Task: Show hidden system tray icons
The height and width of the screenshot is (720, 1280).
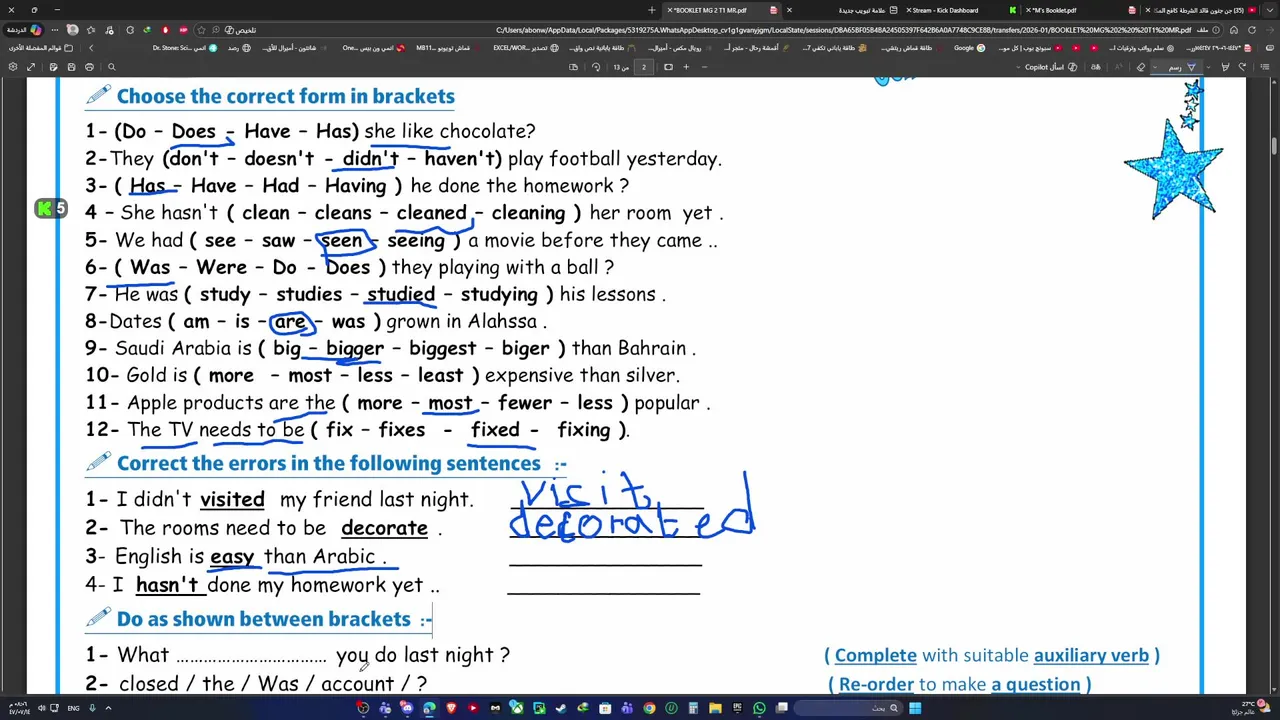Action: 108,708
